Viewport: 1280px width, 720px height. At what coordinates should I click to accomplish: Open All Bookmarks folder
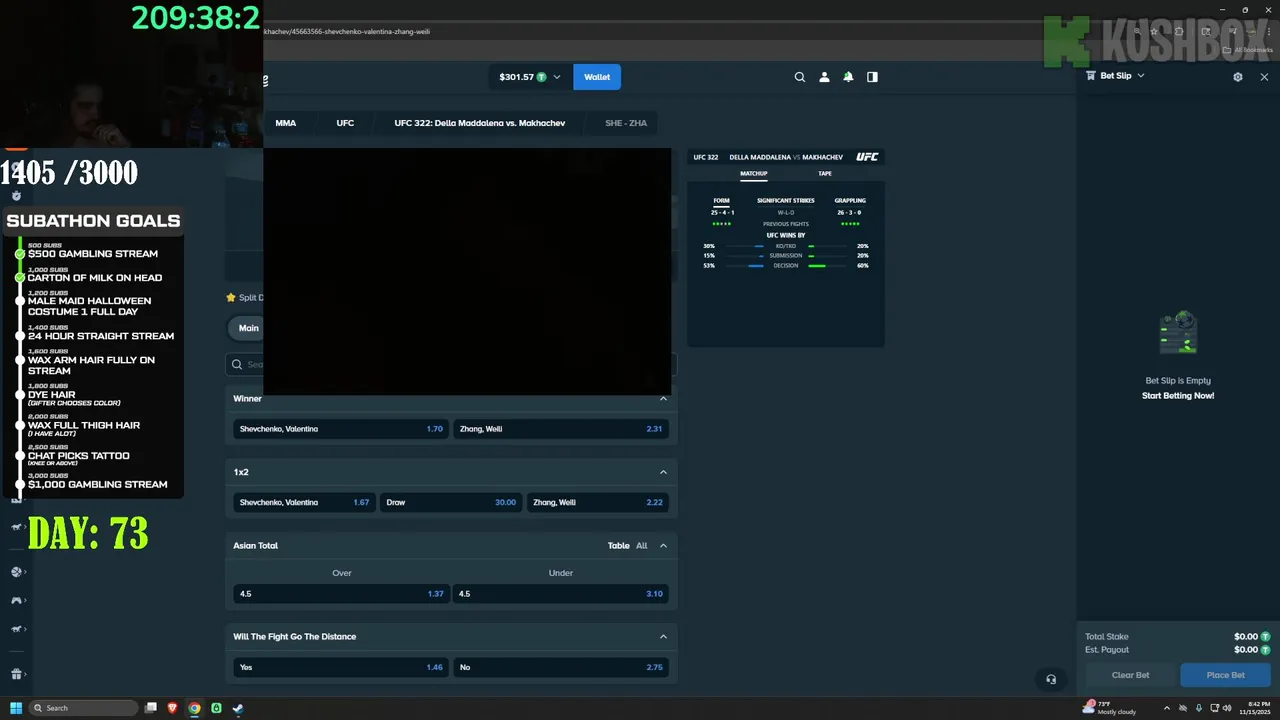pyautogui.click(x=1249, y=49)
